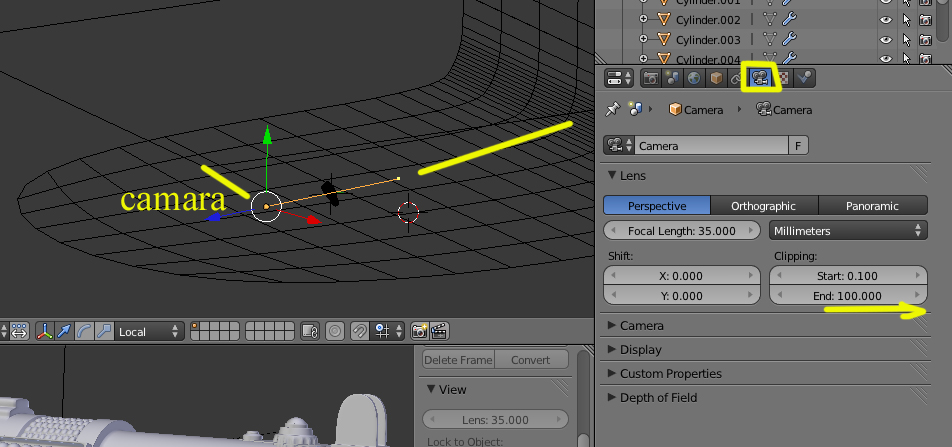Toggle renderability camera for Cylinder.003
Screen dimensions: 952x447
(x=925, y=40)
